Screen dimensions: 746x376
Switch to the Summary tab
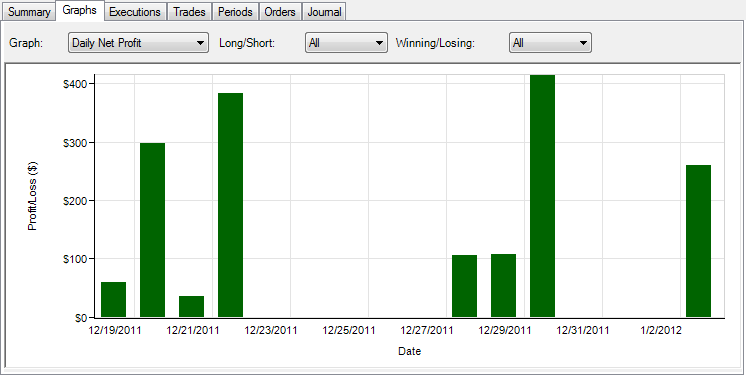(29, 12)
